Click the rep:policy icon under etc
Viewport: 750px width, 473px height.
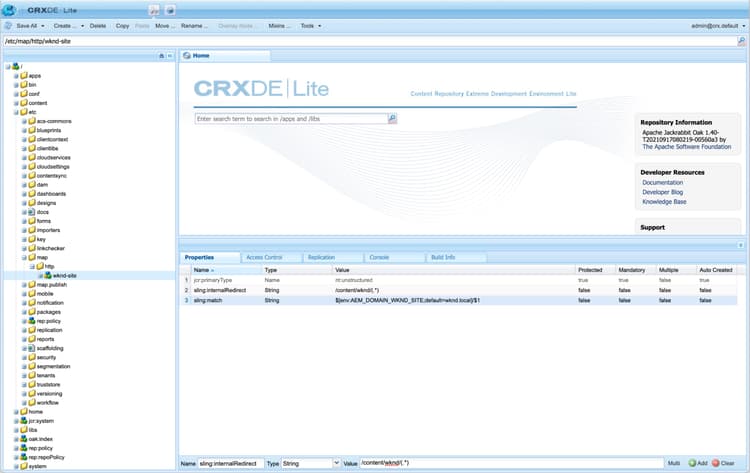click(x=32, y=321)
